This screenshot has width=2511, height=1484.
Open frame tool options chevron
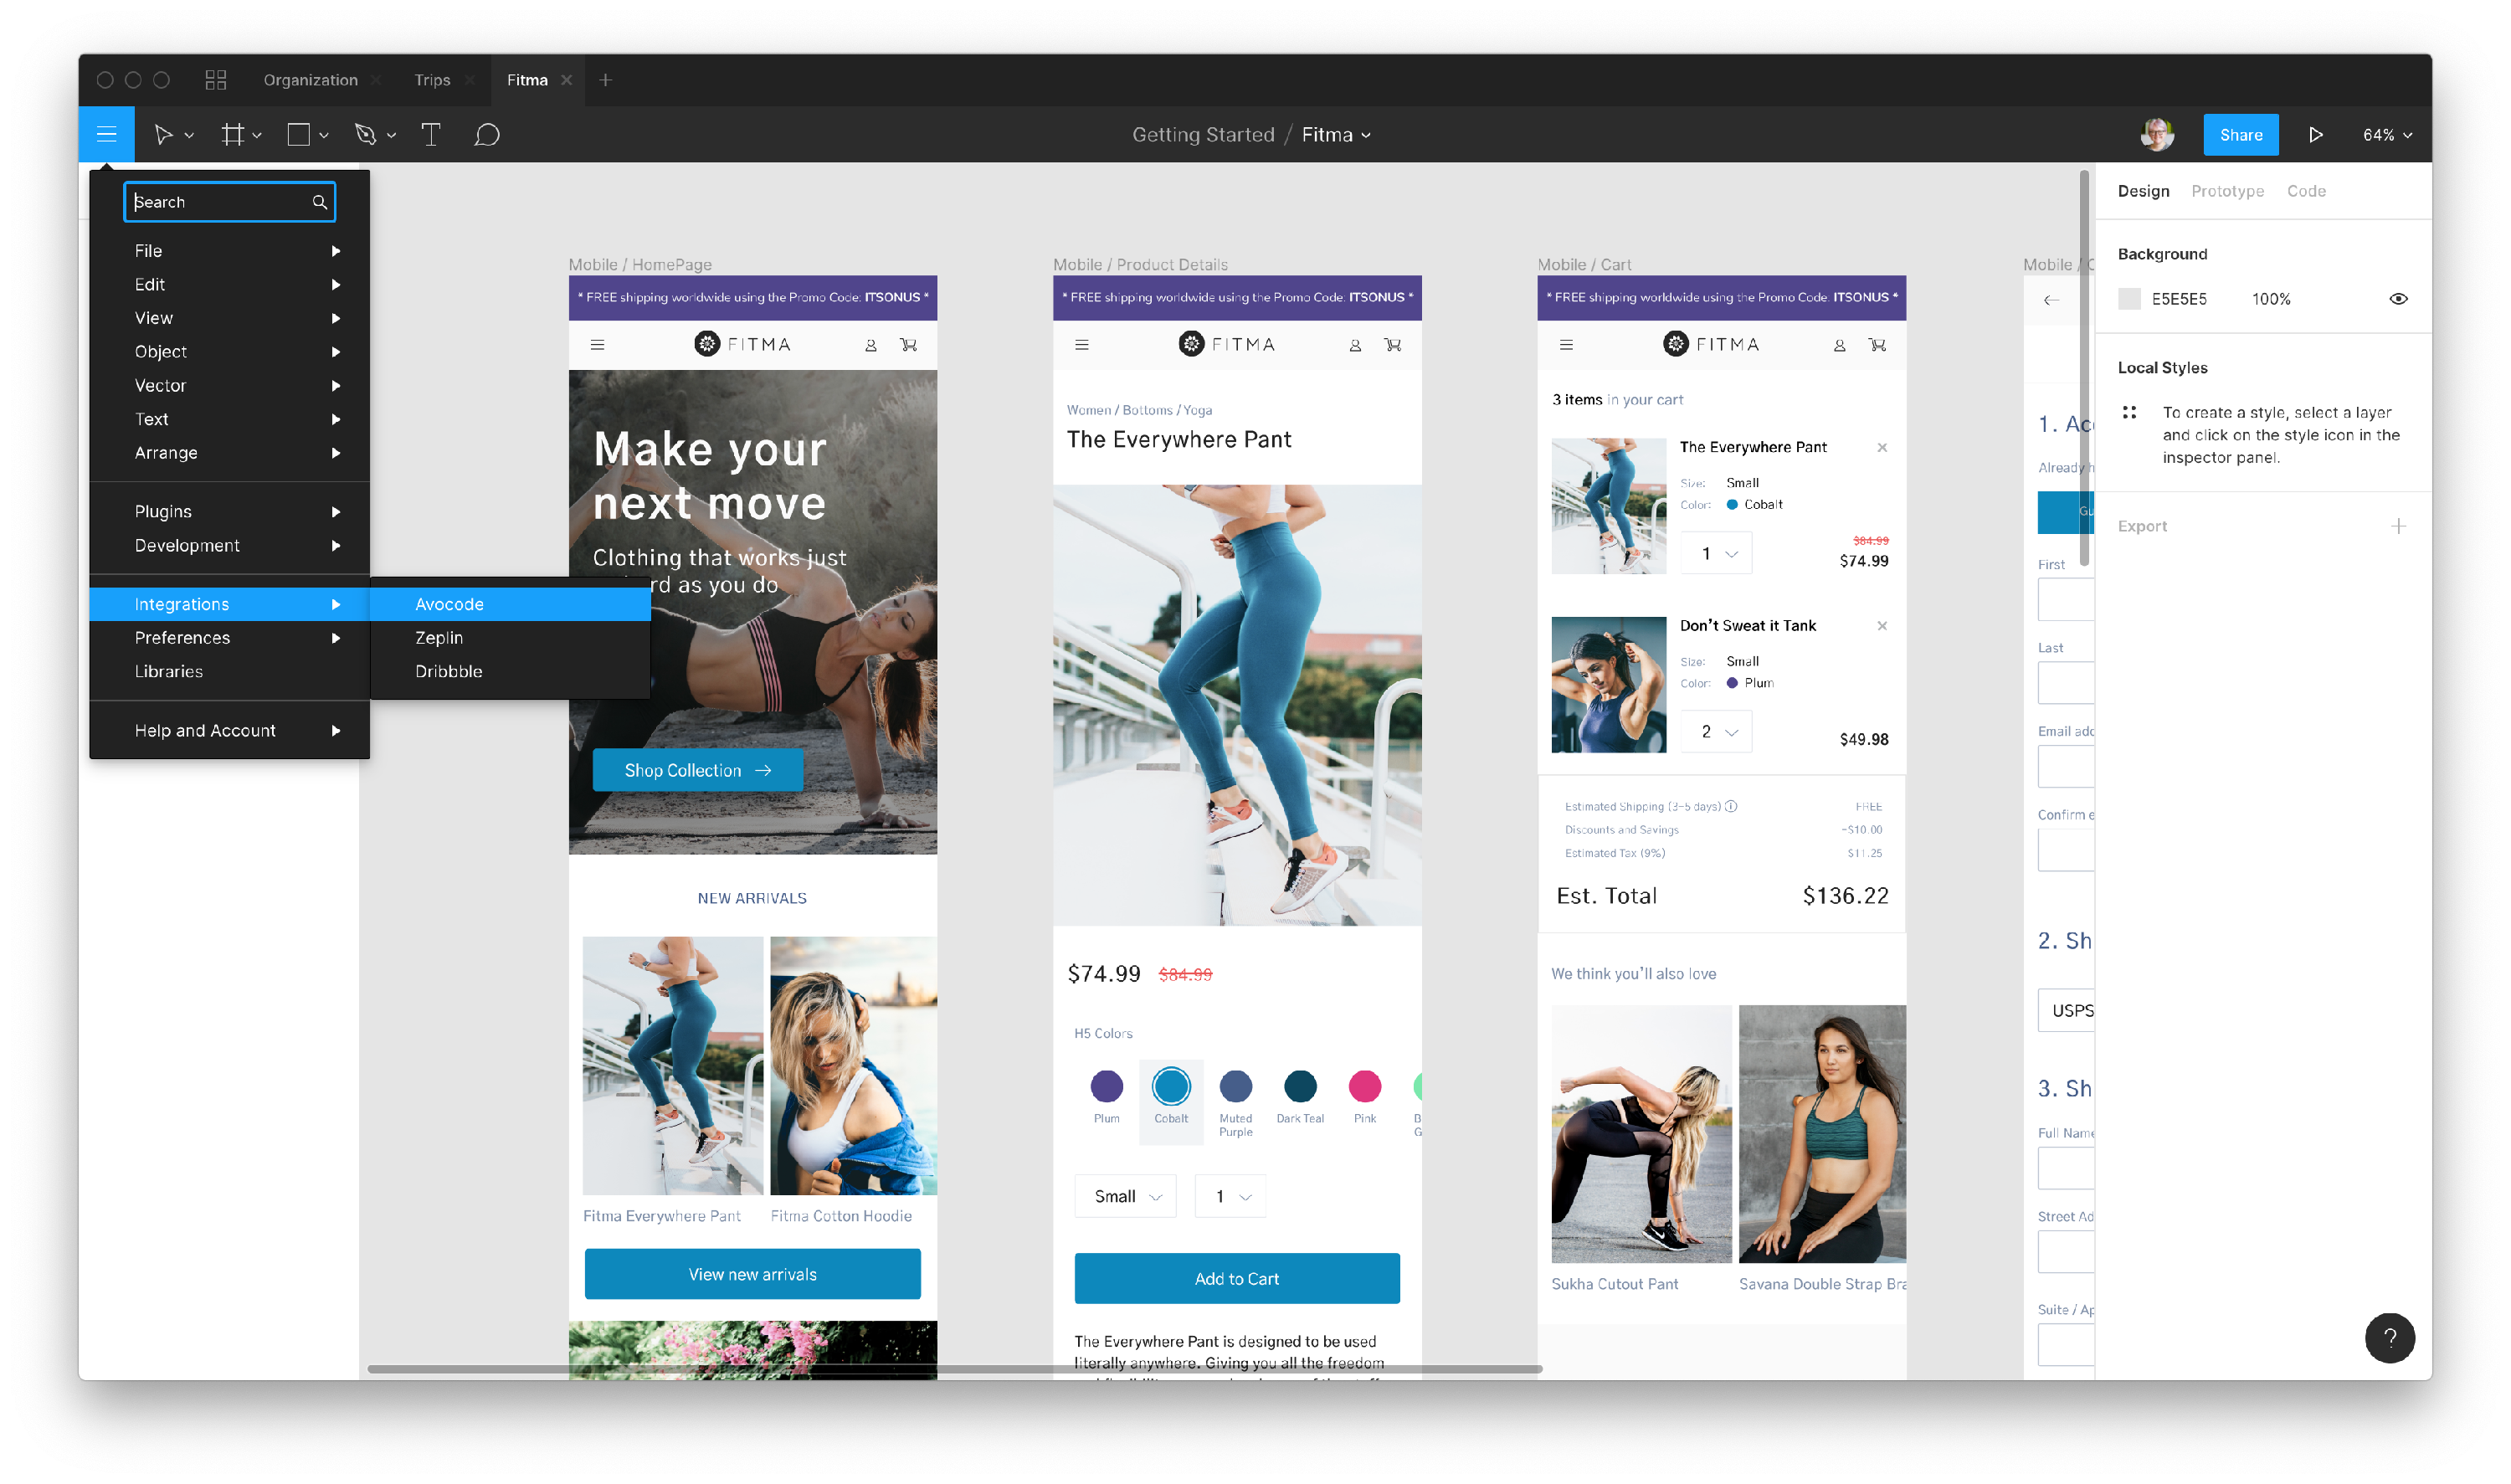click(257, 135)
